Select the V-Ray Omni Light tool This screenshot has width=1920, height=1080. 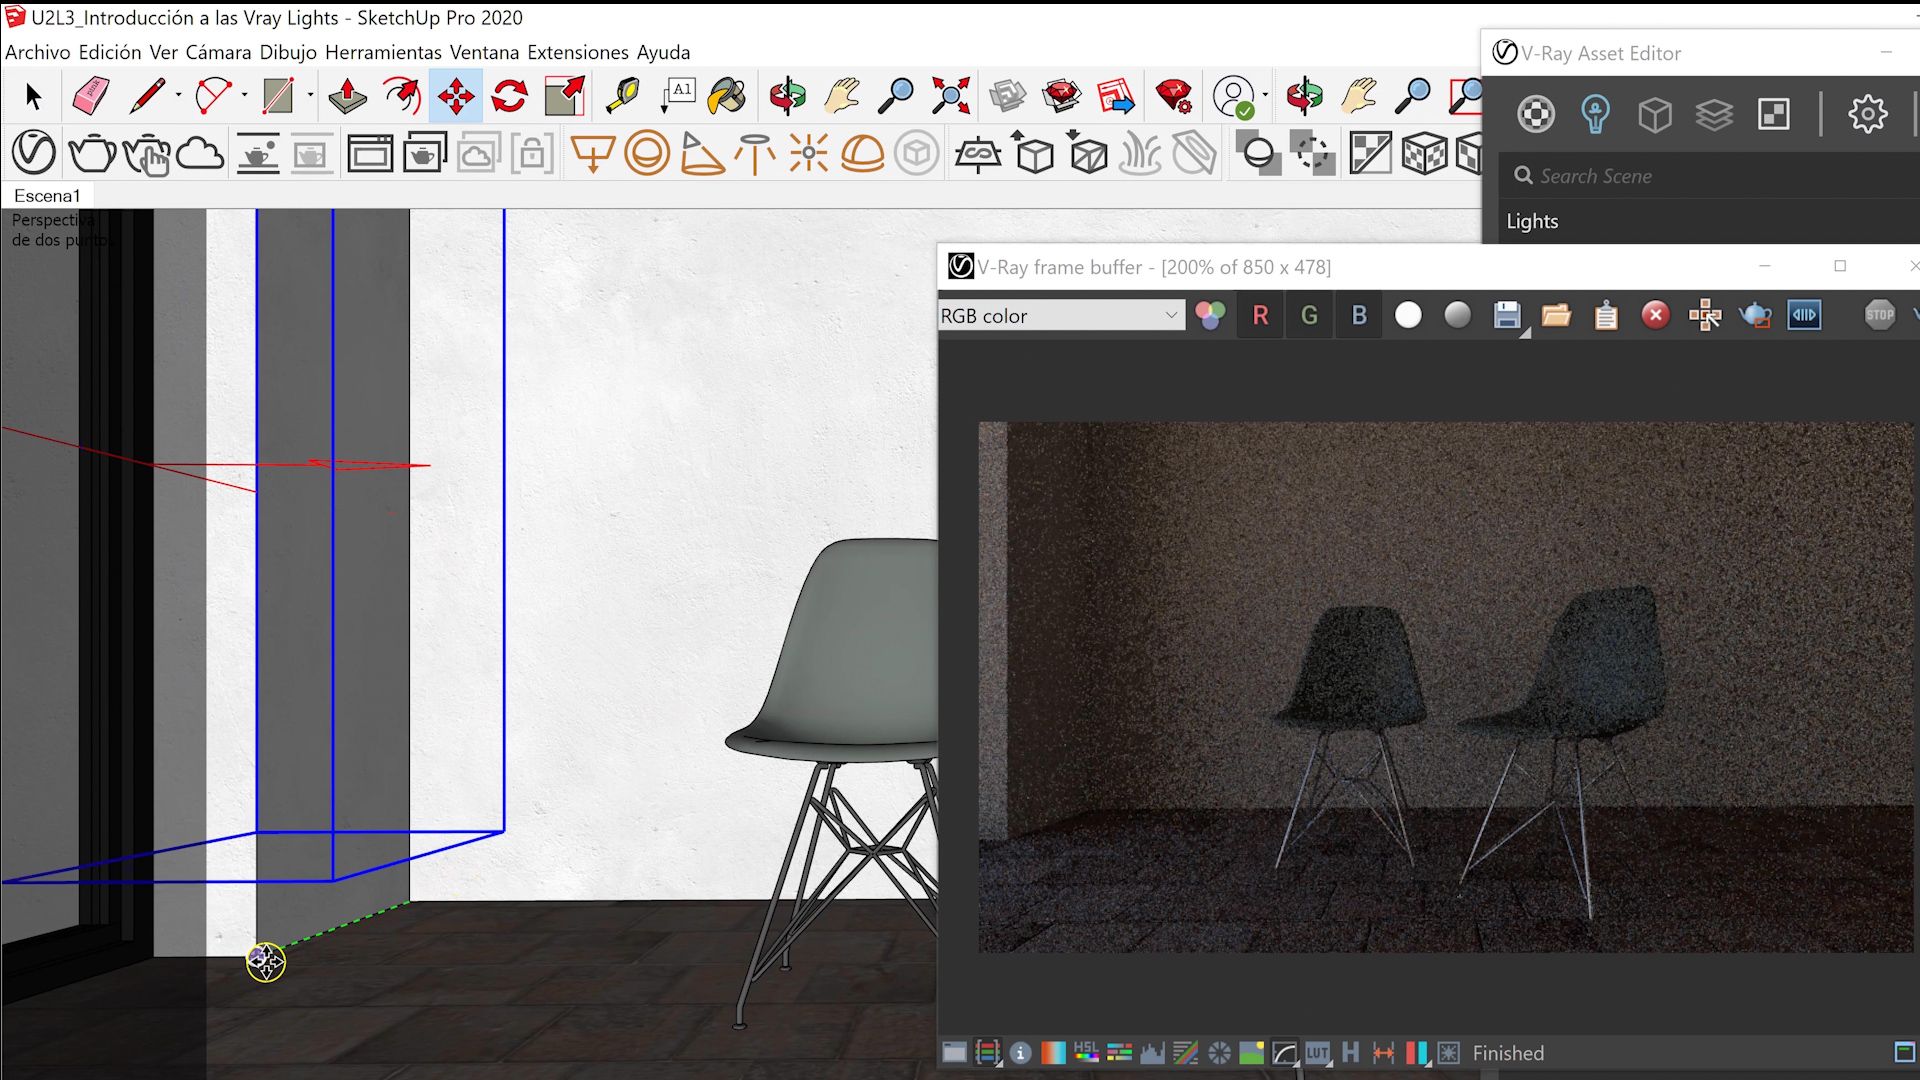tap(808, 153)
